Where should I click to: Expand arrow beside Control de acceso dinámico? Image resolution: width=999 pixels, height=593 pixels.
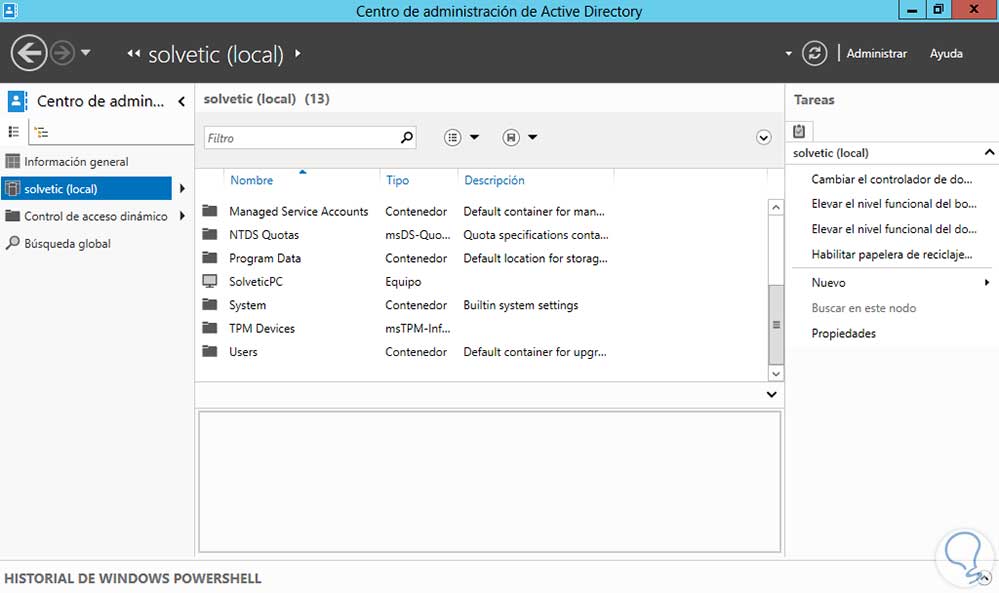[182, 216]
